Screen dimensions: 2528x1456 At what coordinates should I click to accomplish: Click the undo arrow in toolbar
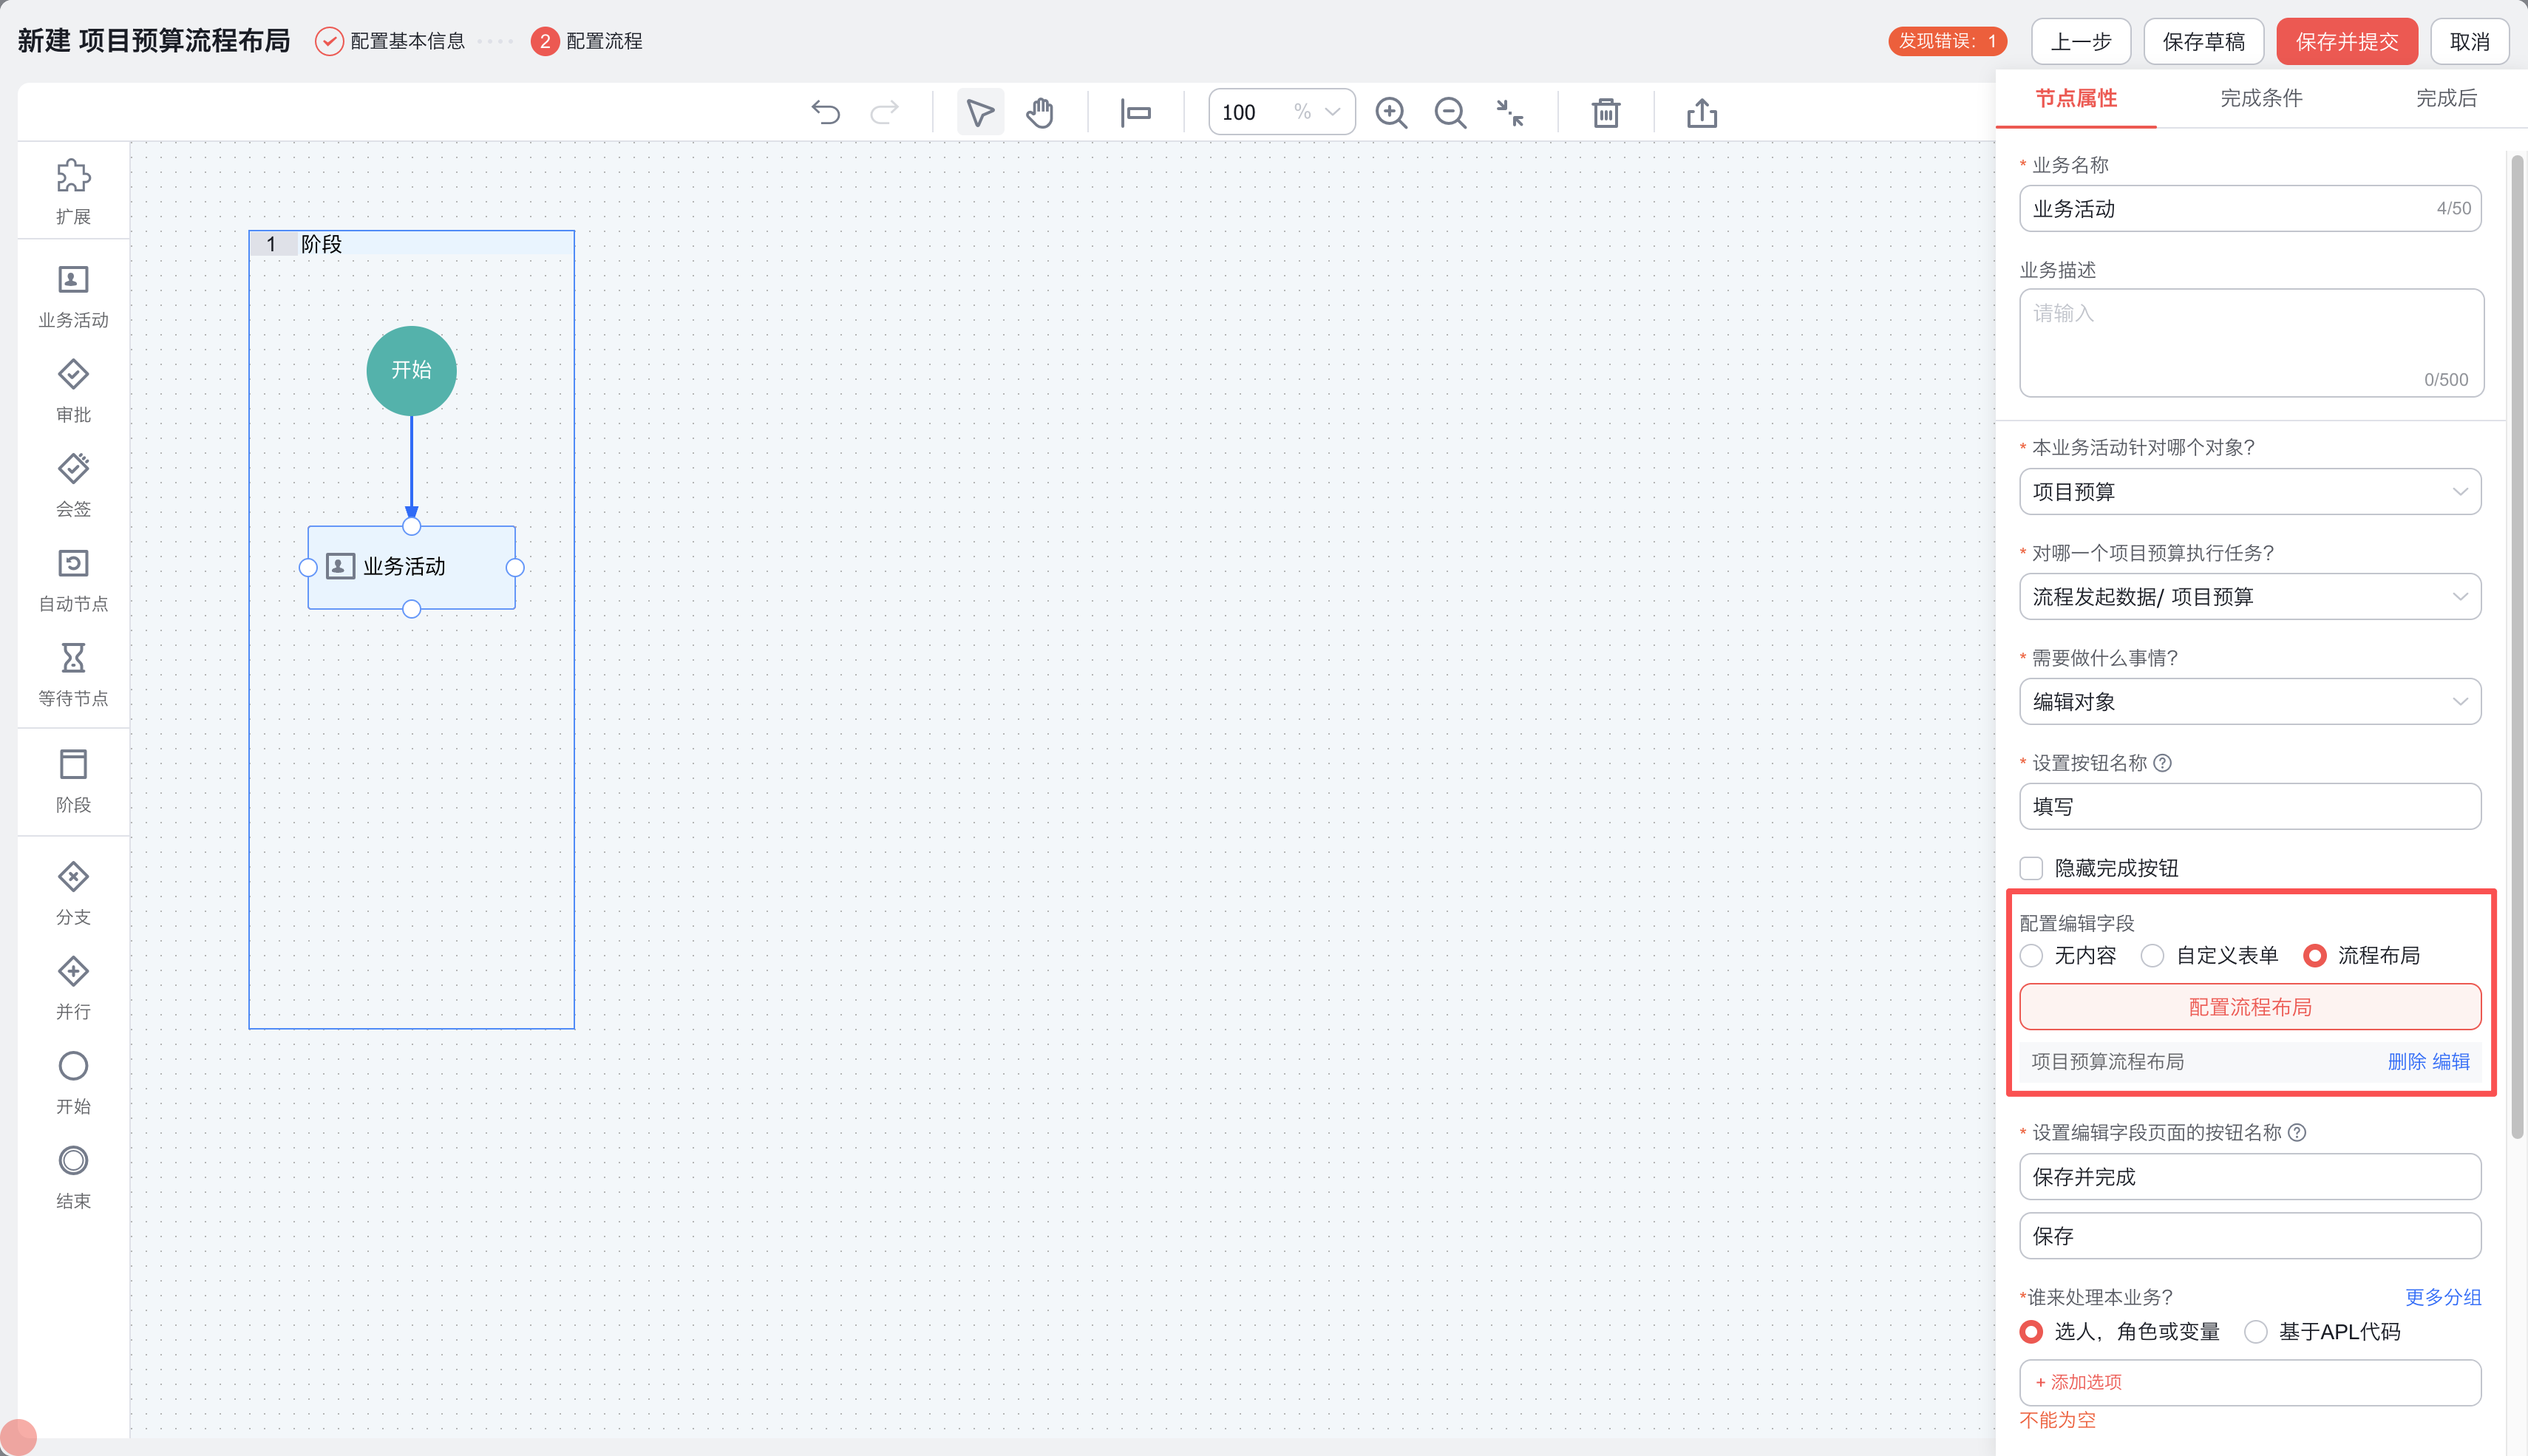click(x=825, y=112)
